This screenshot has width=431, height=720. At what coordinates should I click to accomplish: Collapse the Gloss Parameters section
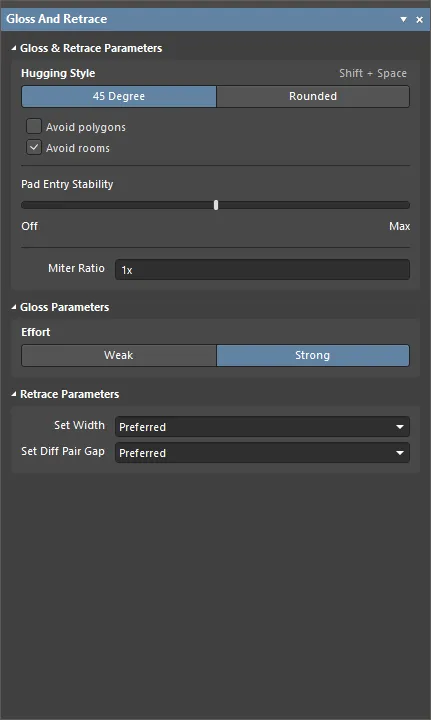coord(14,307)
